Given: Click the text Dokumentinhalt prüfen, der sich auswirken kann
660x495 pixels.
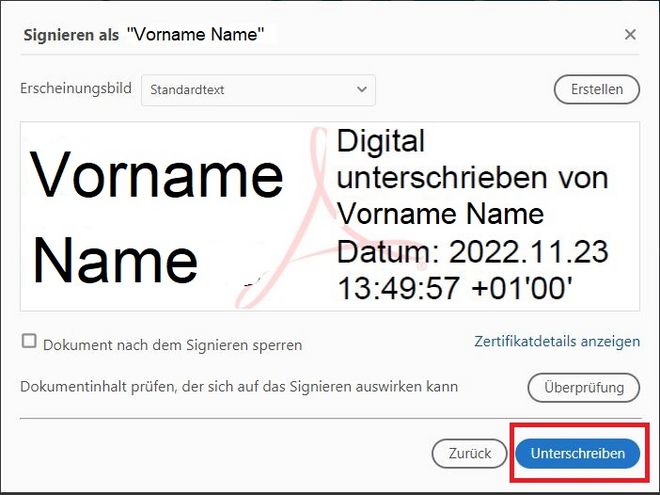Looking at the screenshot, I should point(239,387).
